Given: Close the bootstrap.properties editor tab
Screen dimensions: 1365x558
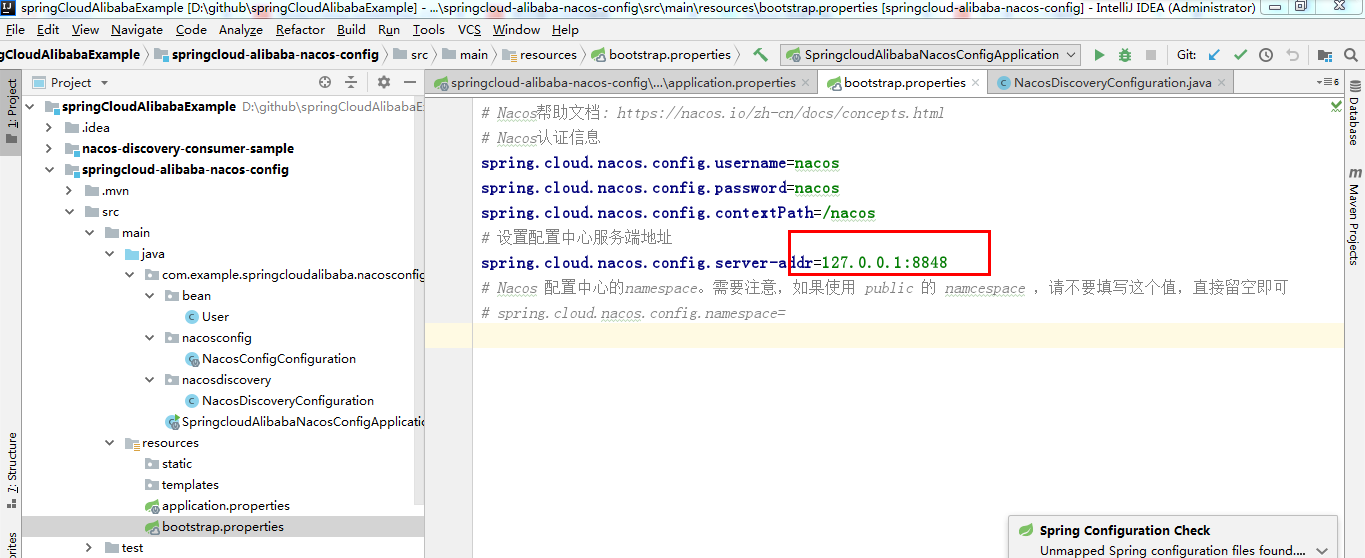Looking at the screenshot, I should click(x=976, y=83).
